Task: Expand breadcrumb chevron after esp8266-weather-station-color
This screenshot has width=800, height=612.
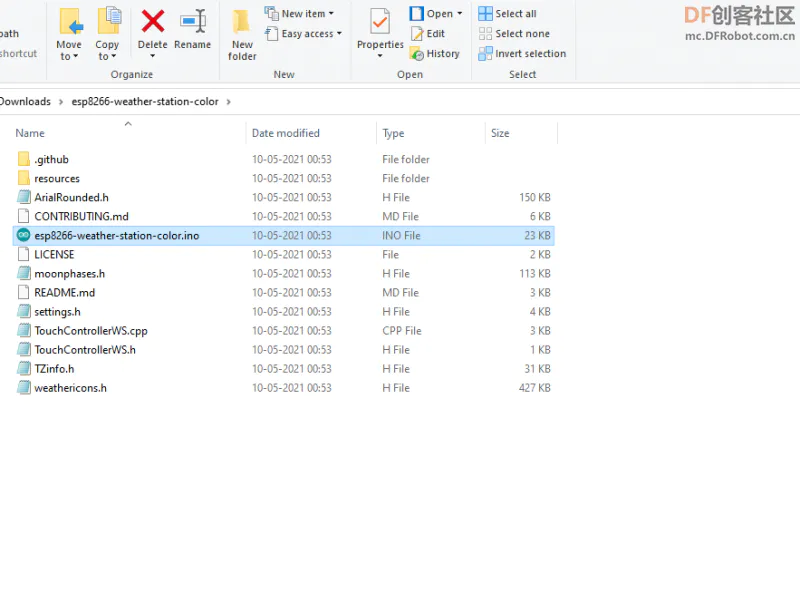Action: tap(229, 102)
